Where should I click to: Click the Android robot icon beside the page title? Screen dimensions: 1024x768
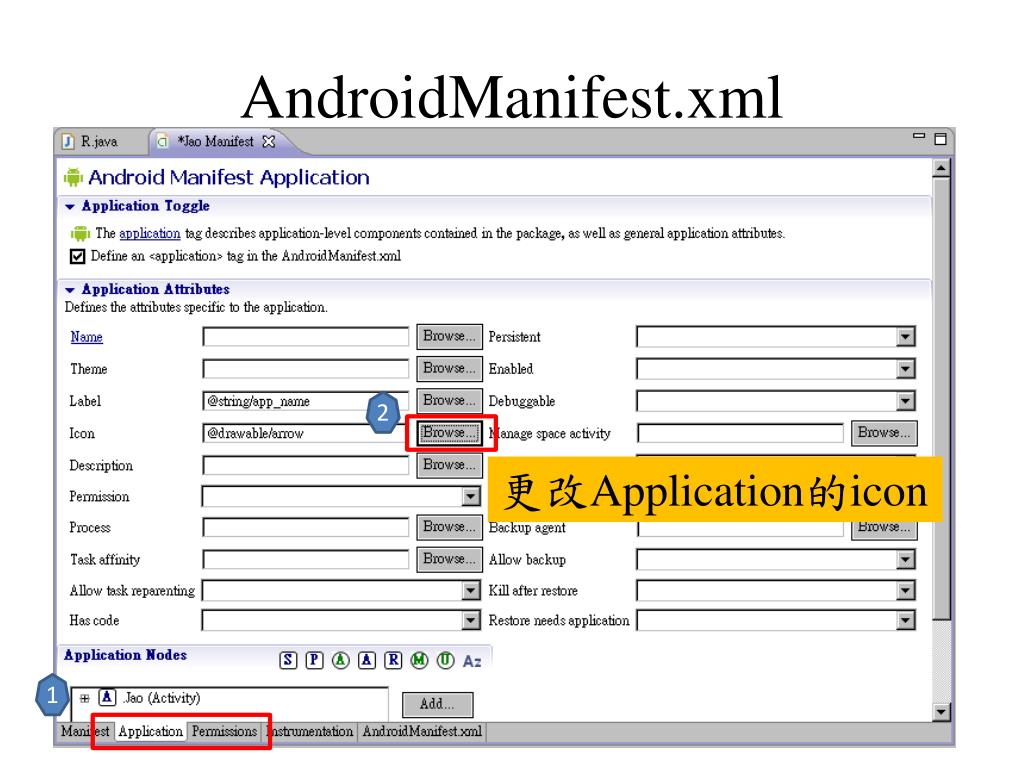point(73,177)
